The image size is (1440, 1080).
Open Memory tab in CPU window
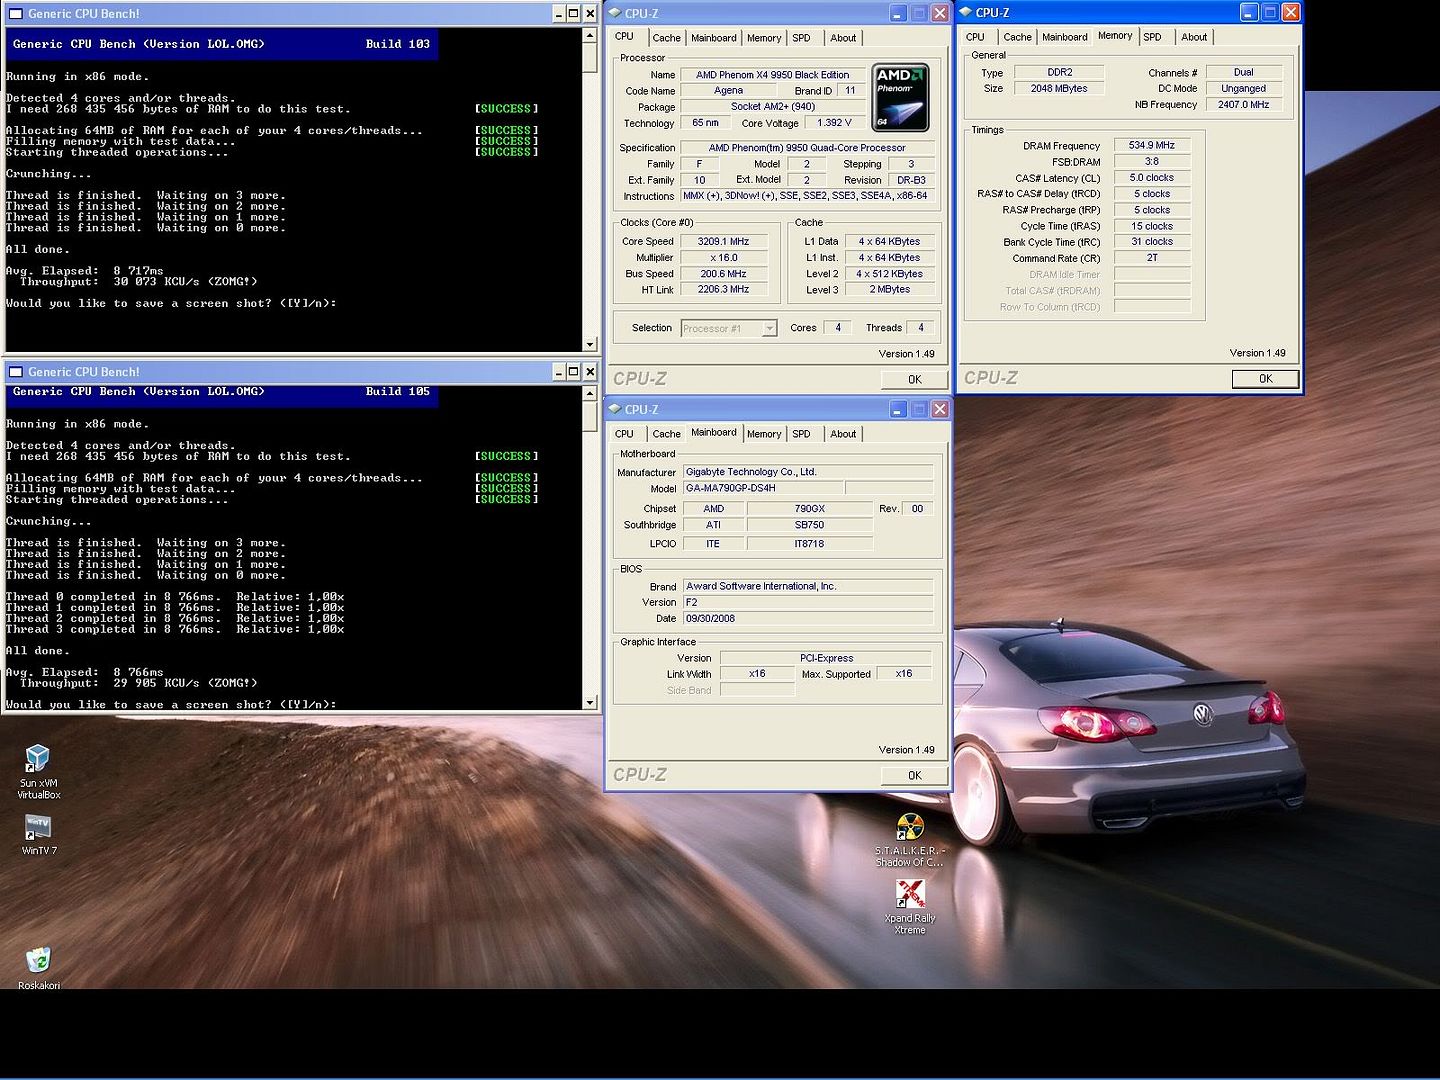tap(764, 38)
